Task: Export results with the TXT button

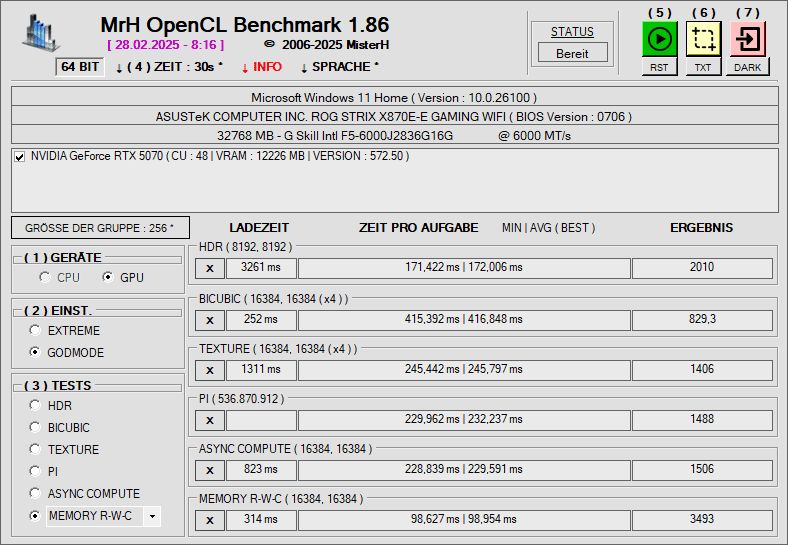Action: pyautogui.click(x=703, y=67)
